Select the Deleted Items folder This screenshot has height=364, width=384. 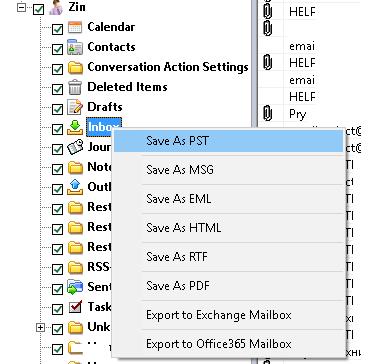click(127, 87)
